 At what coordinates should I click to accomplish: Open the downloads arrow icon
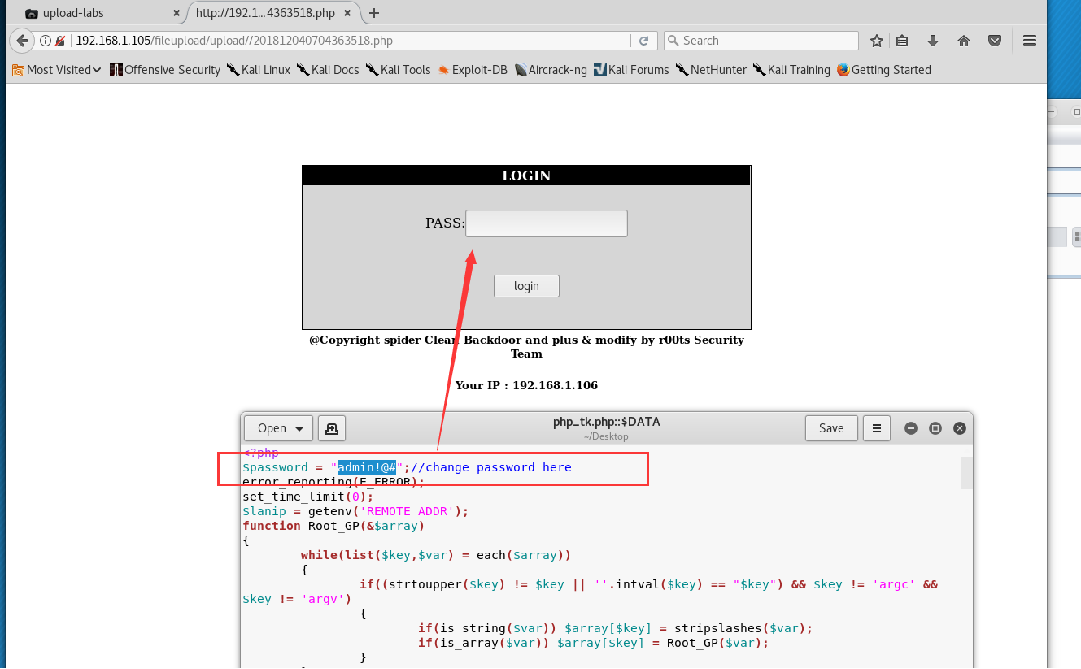pos(933,41)
